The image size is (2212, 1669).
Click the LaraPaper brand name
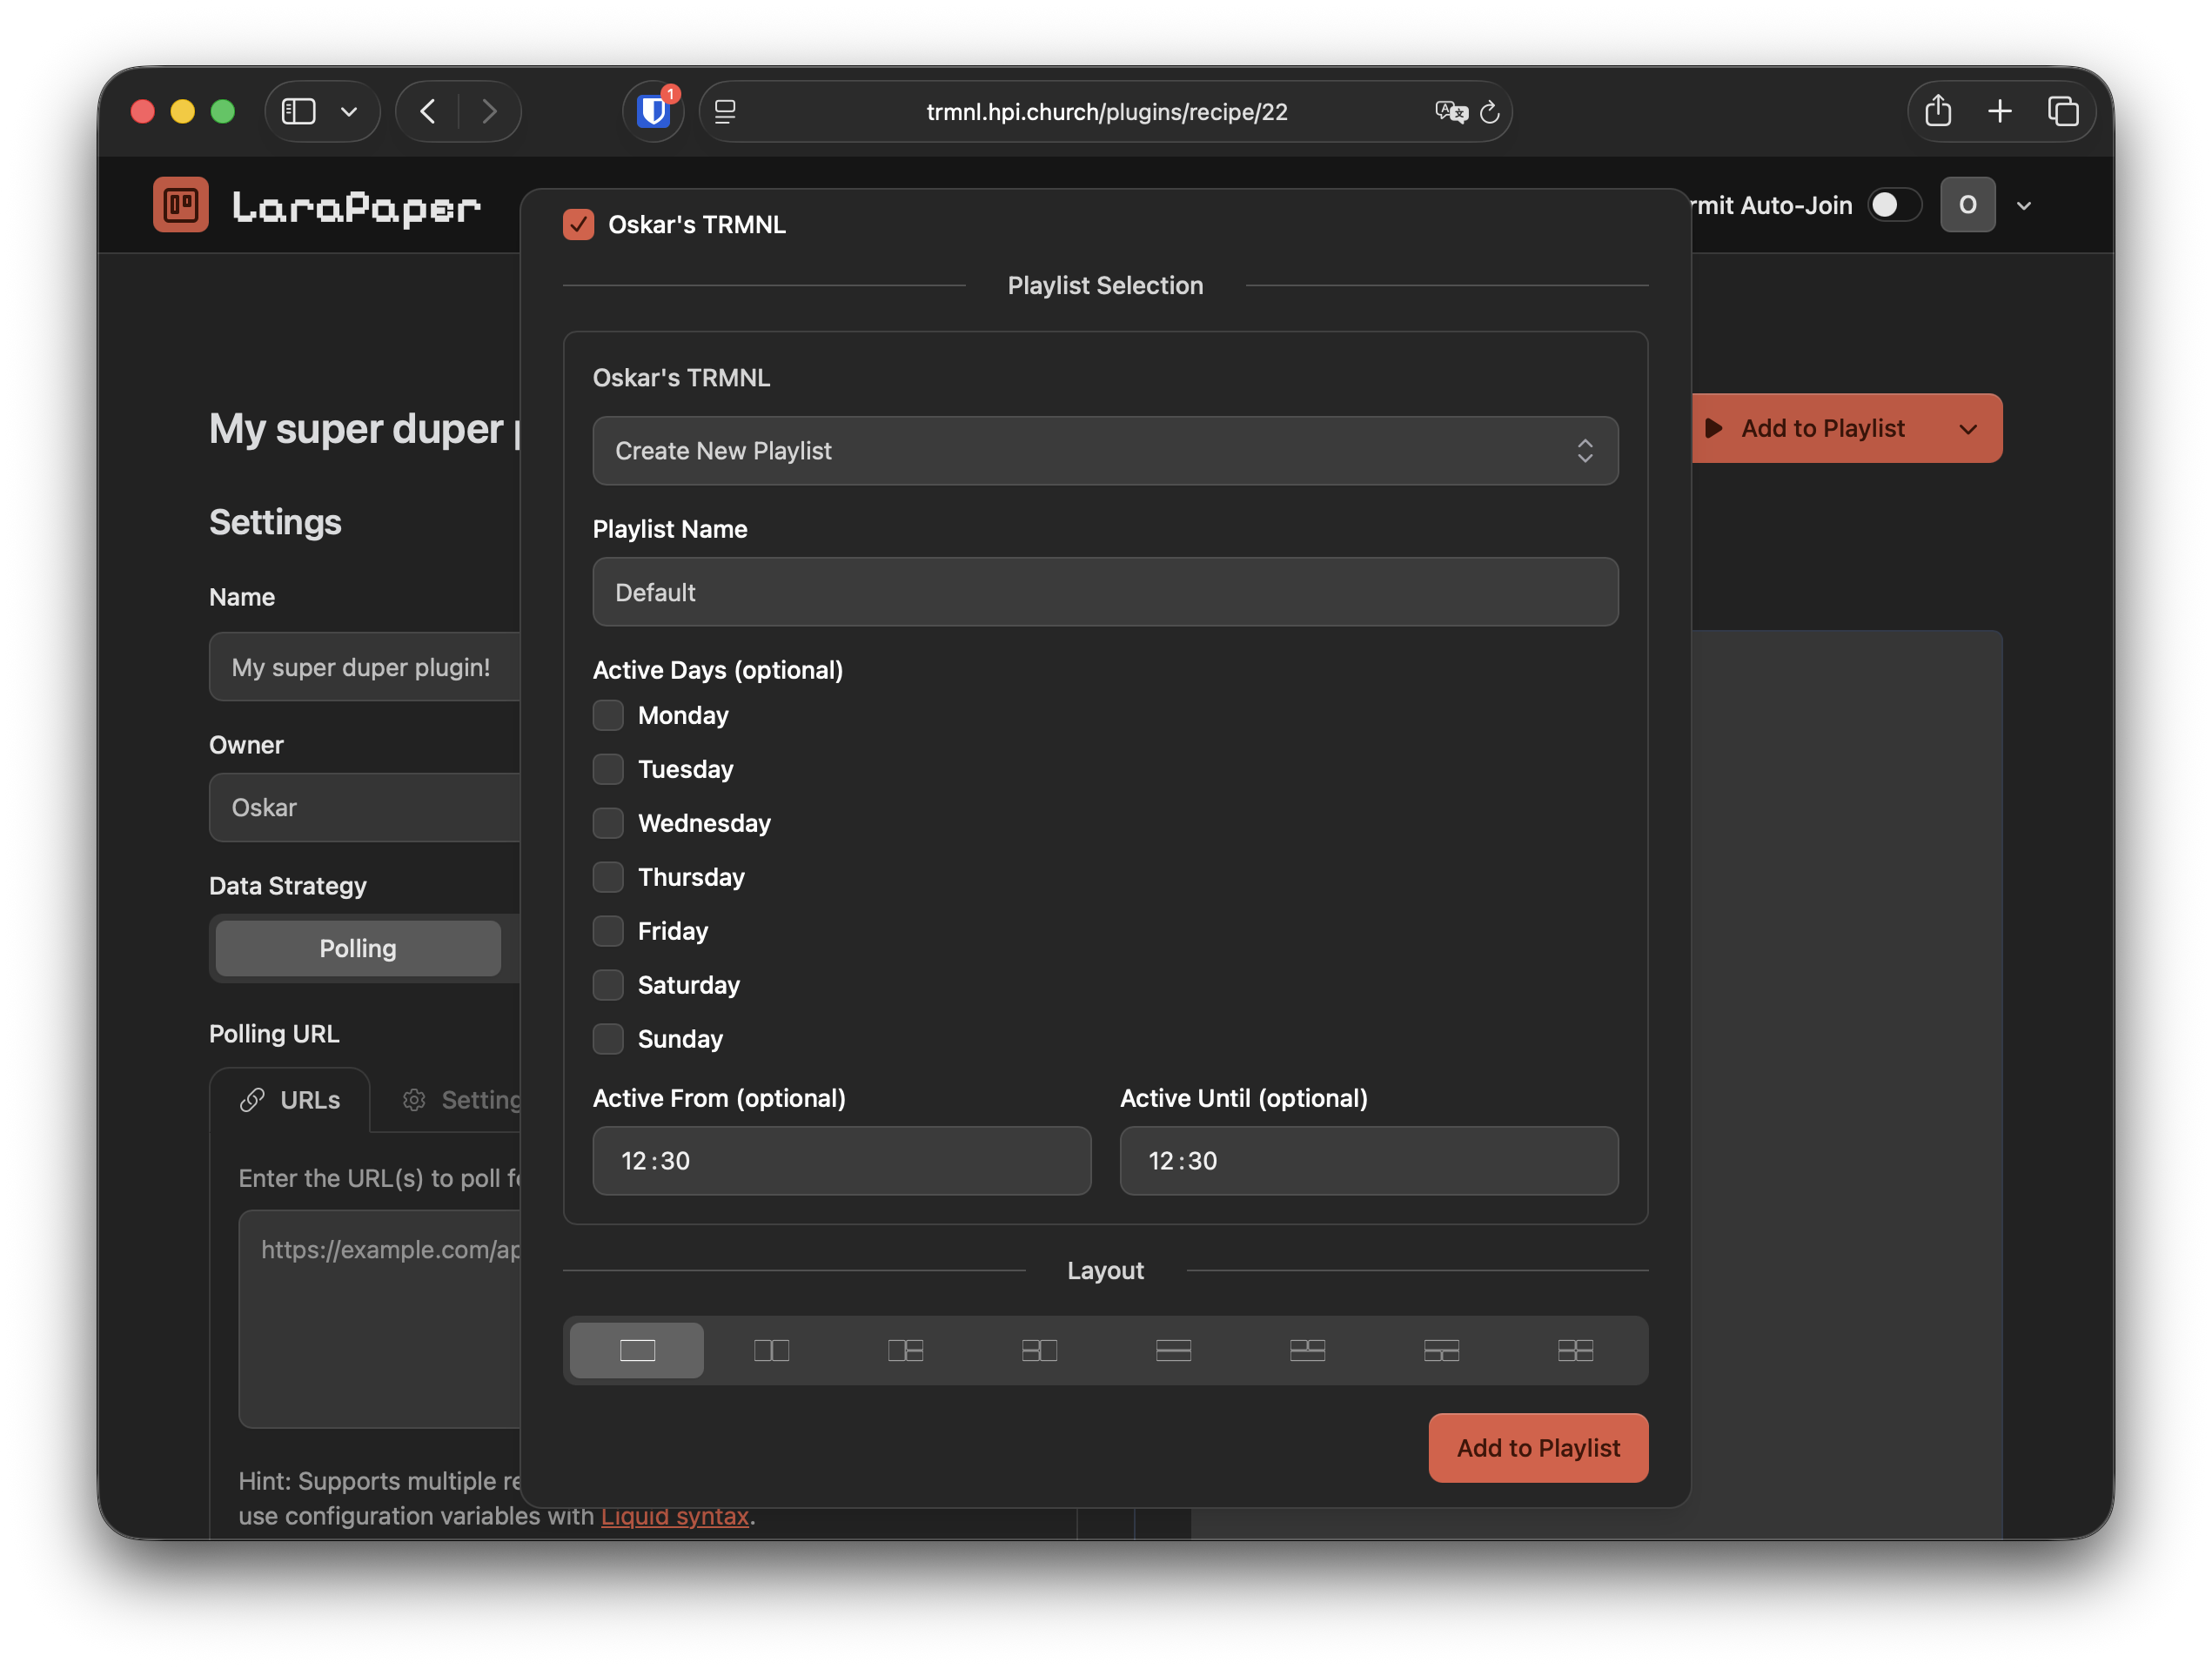(x=357, y=207)
